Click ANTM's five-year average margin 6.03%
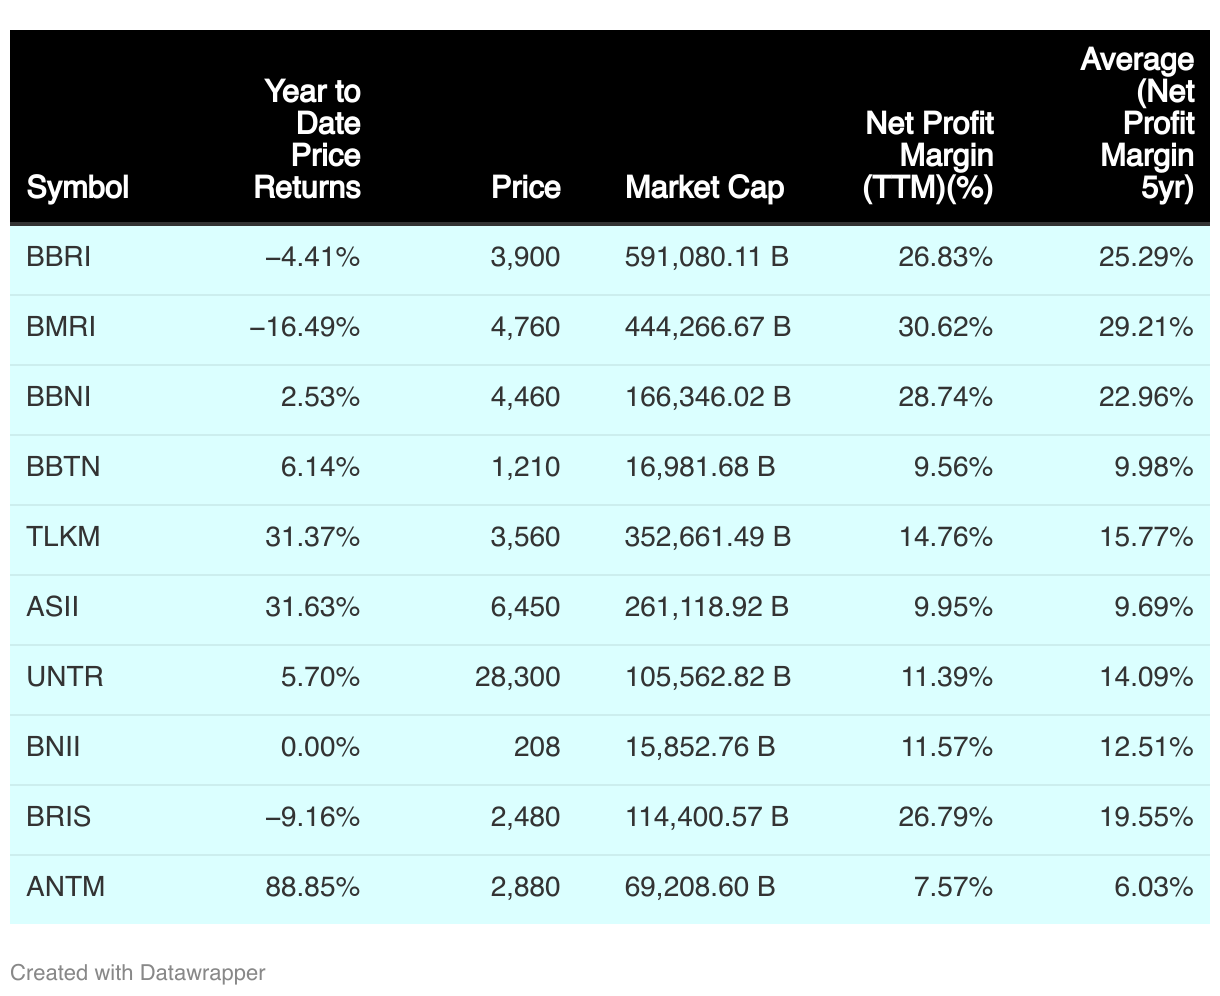The height and width of the screenshot is (996, 1220). pyautogui.click(x=1154, y=887)
